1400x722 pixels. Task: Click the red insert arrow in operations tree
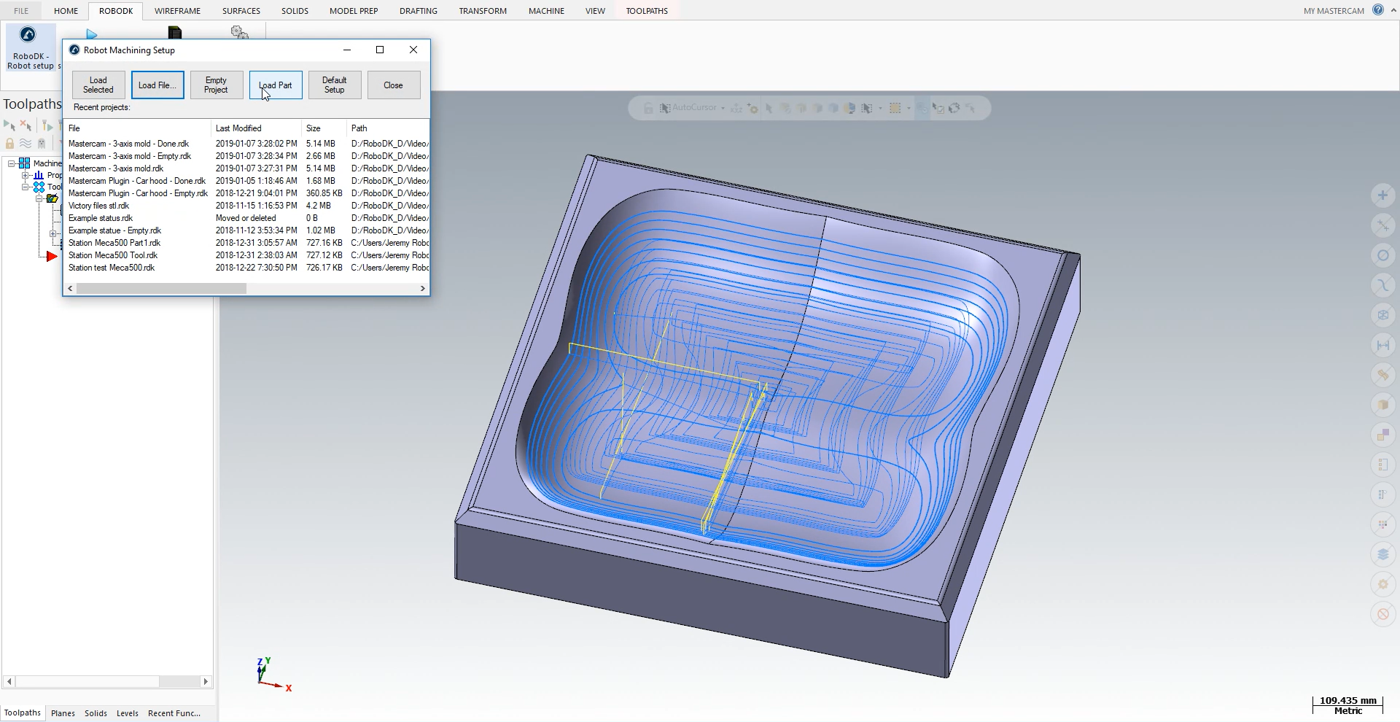point(49,255)
